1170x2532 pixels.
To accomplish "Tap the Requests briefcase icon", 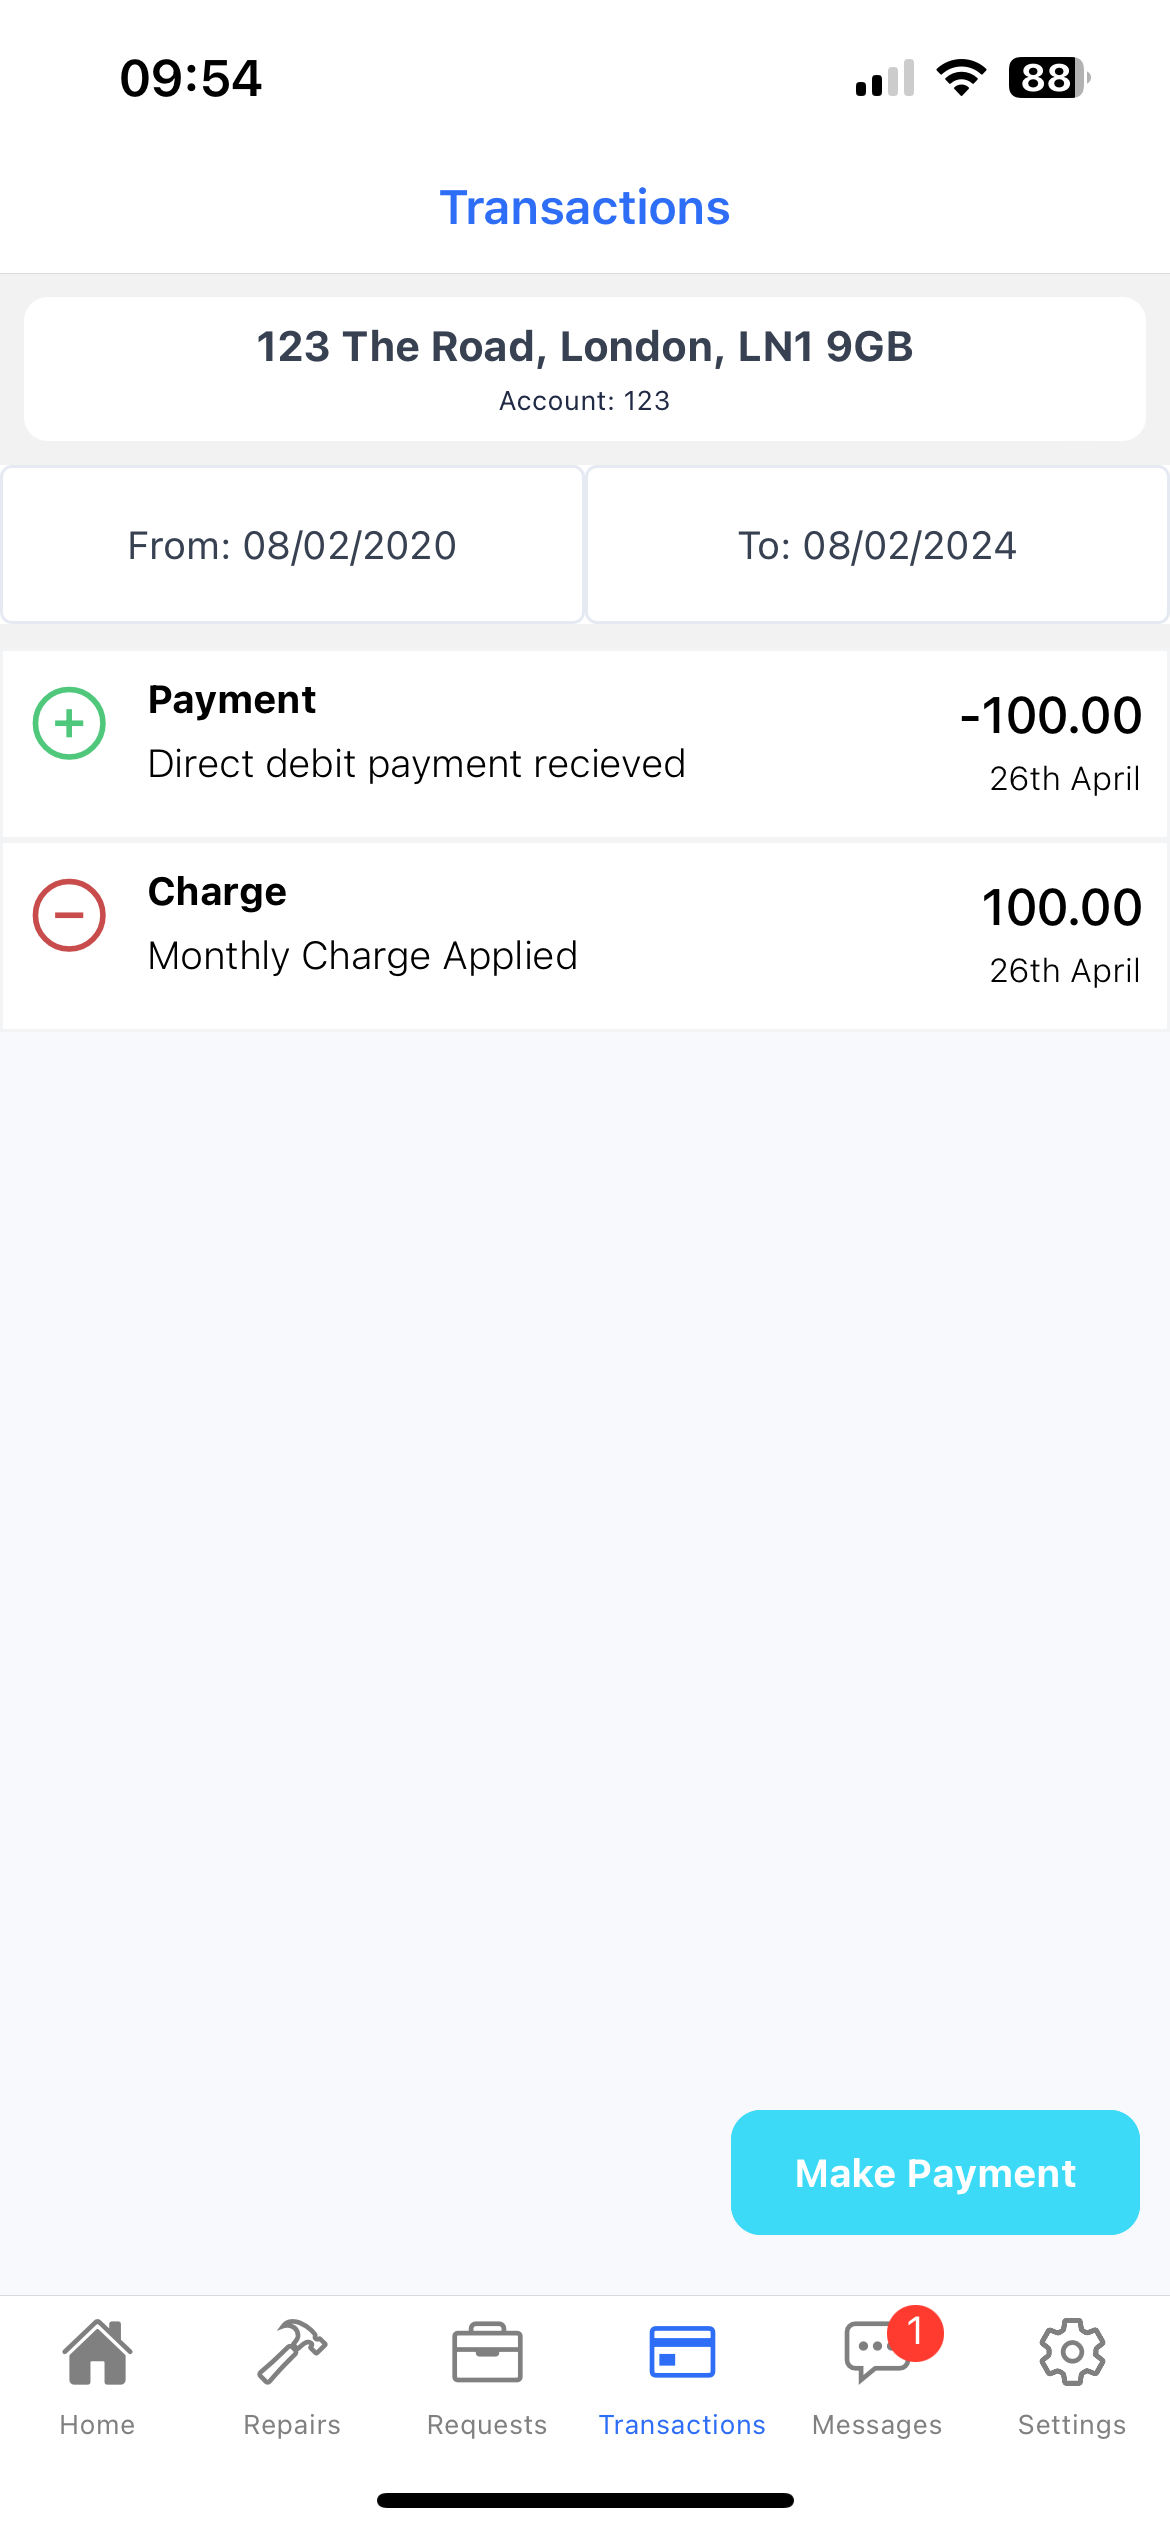I will point(487,2352).
